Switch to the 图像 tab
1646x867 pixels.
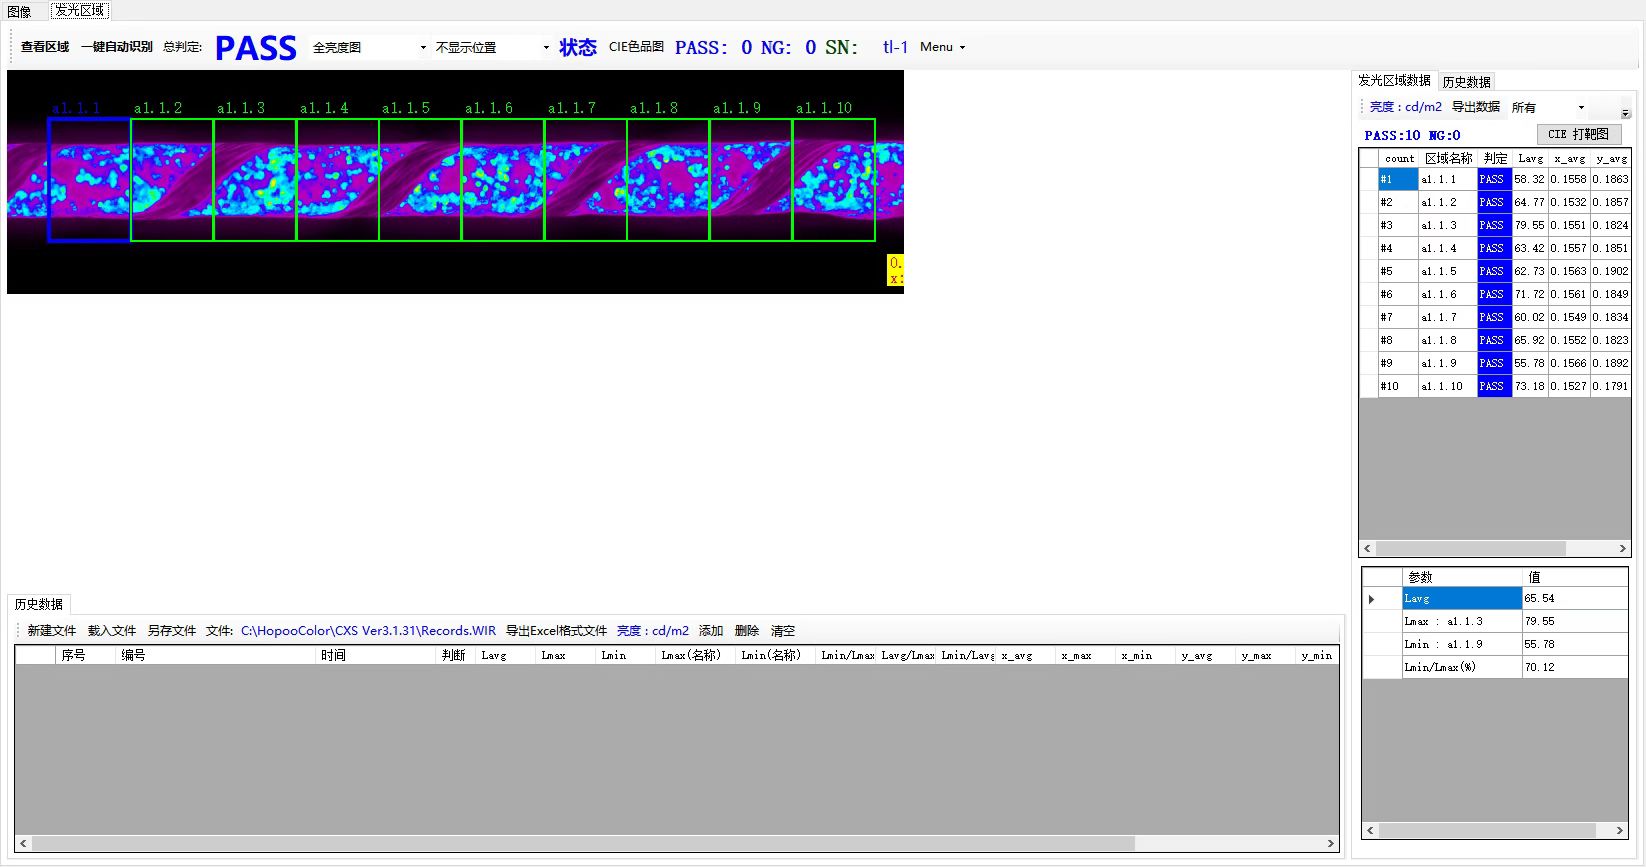click(x=19, y=11)
